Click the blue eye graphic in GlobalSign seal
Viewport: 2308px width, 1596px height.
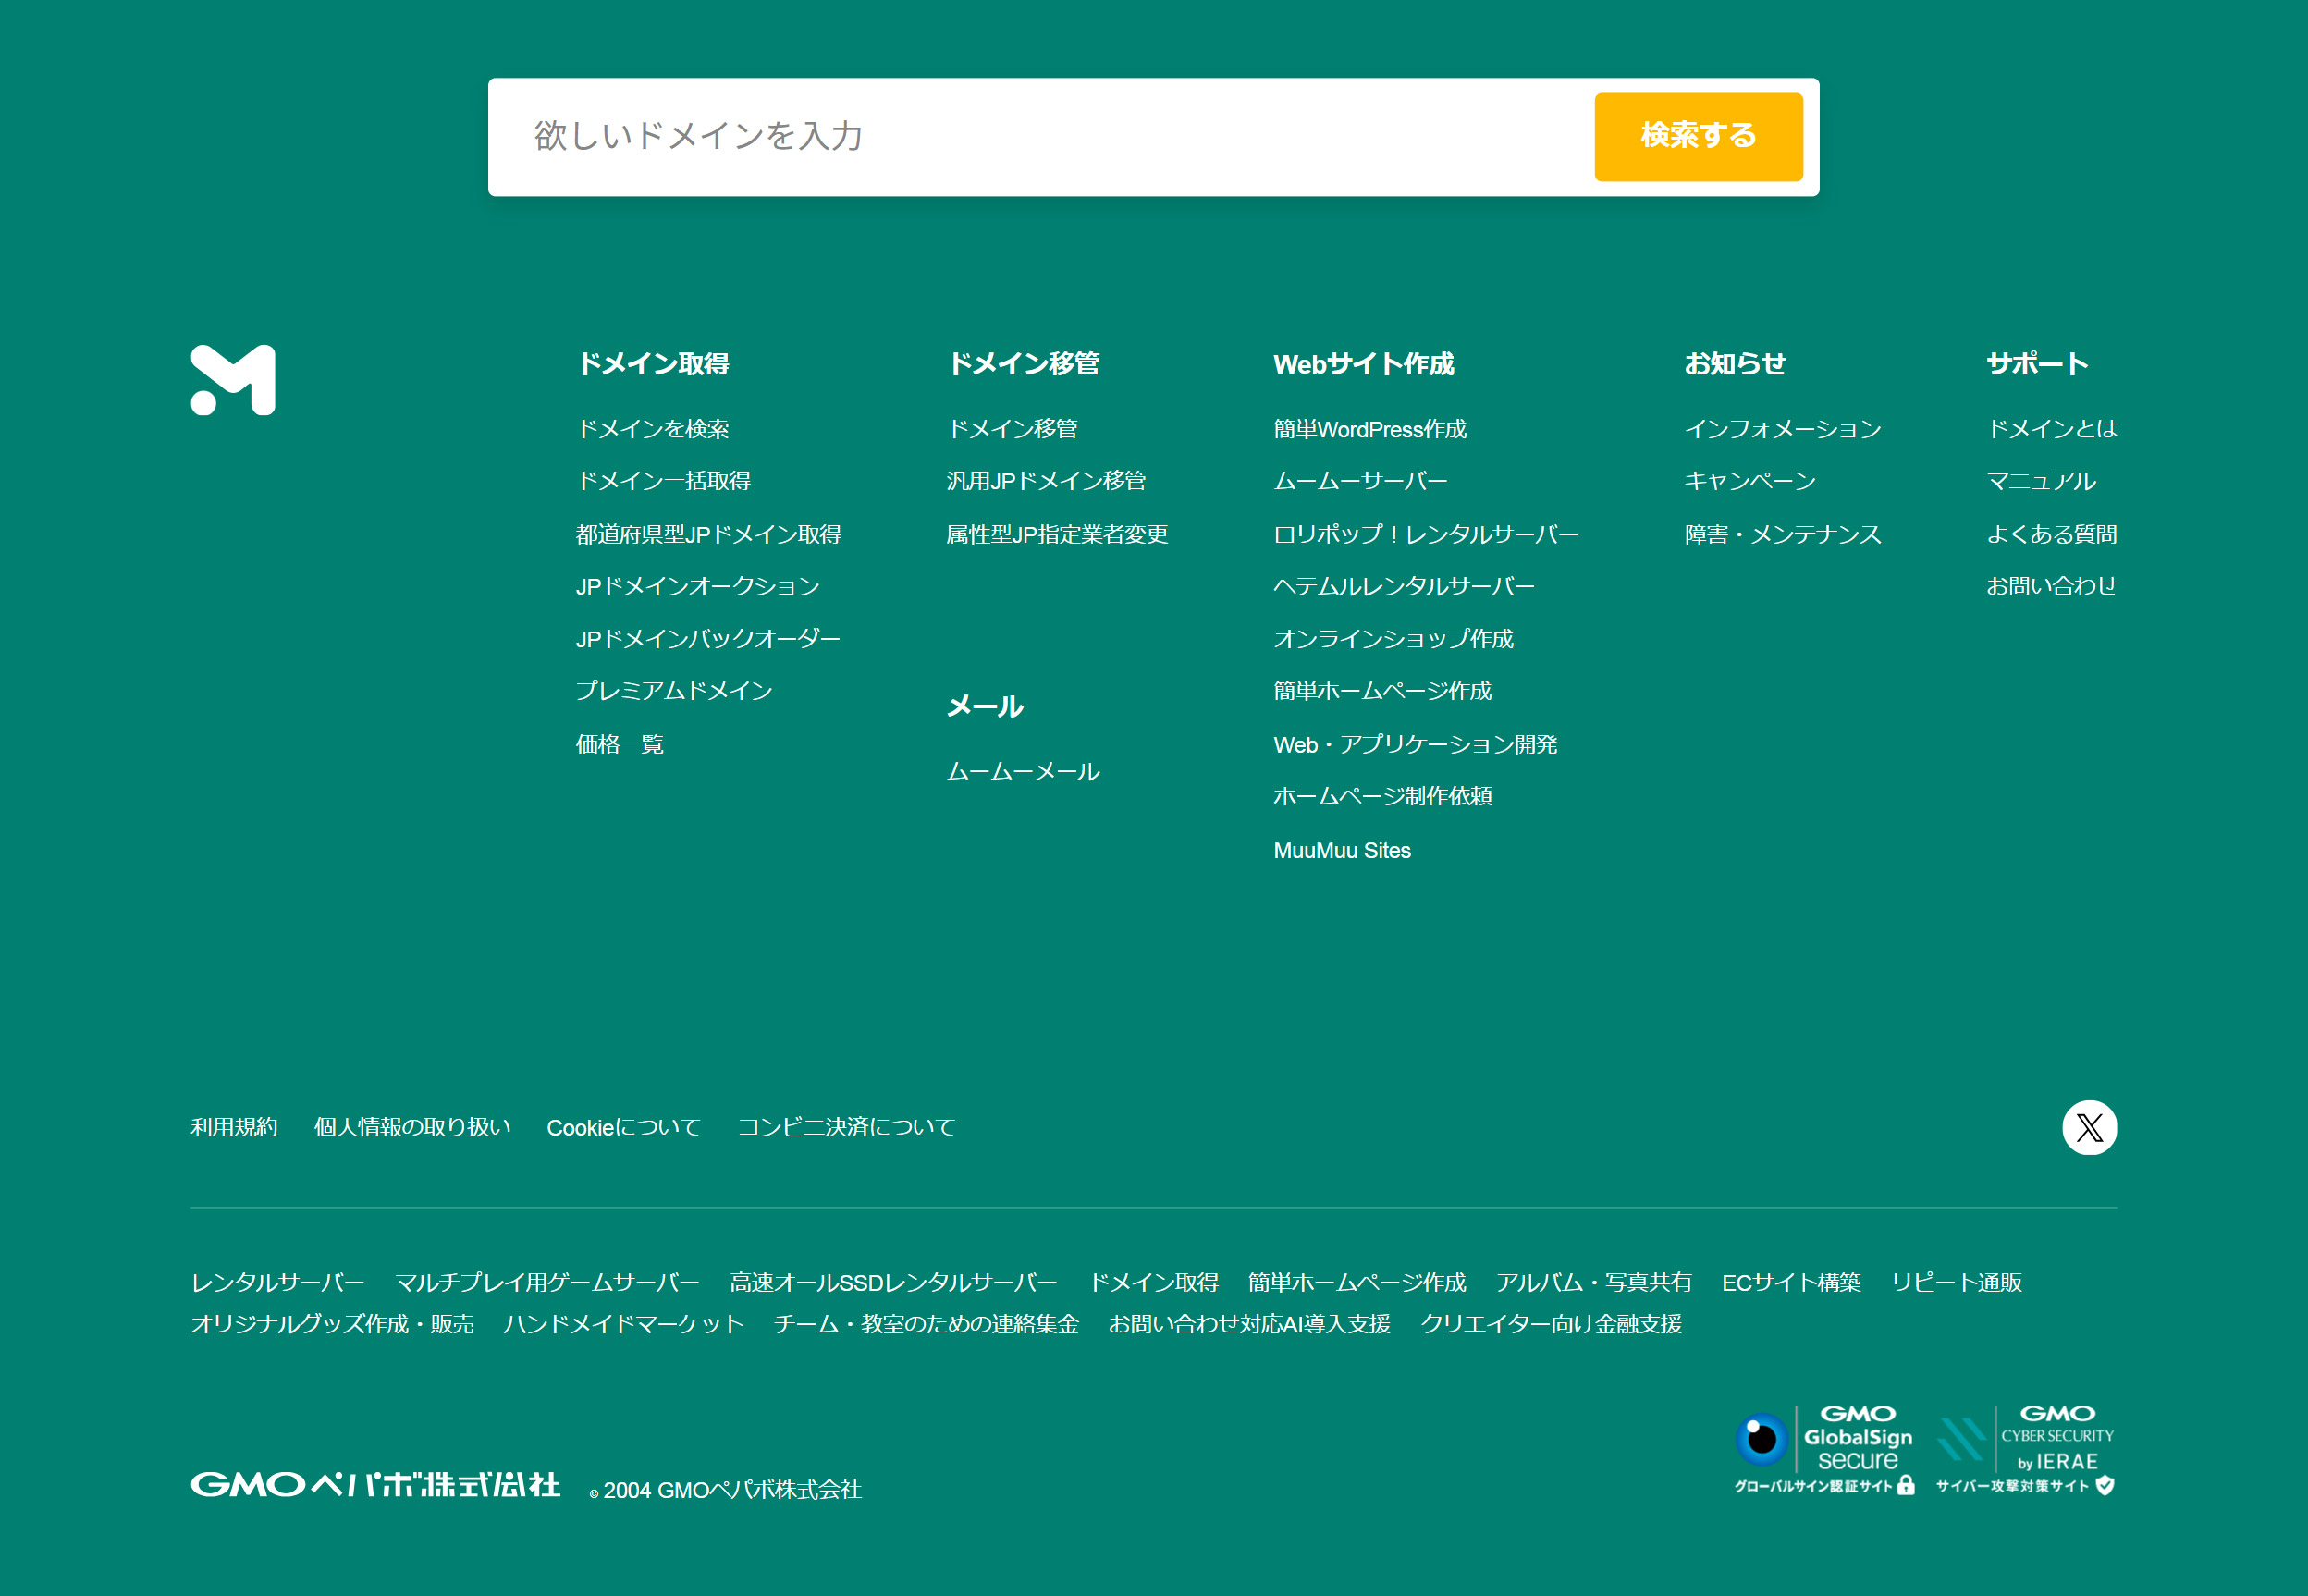coord(1761,1440)
